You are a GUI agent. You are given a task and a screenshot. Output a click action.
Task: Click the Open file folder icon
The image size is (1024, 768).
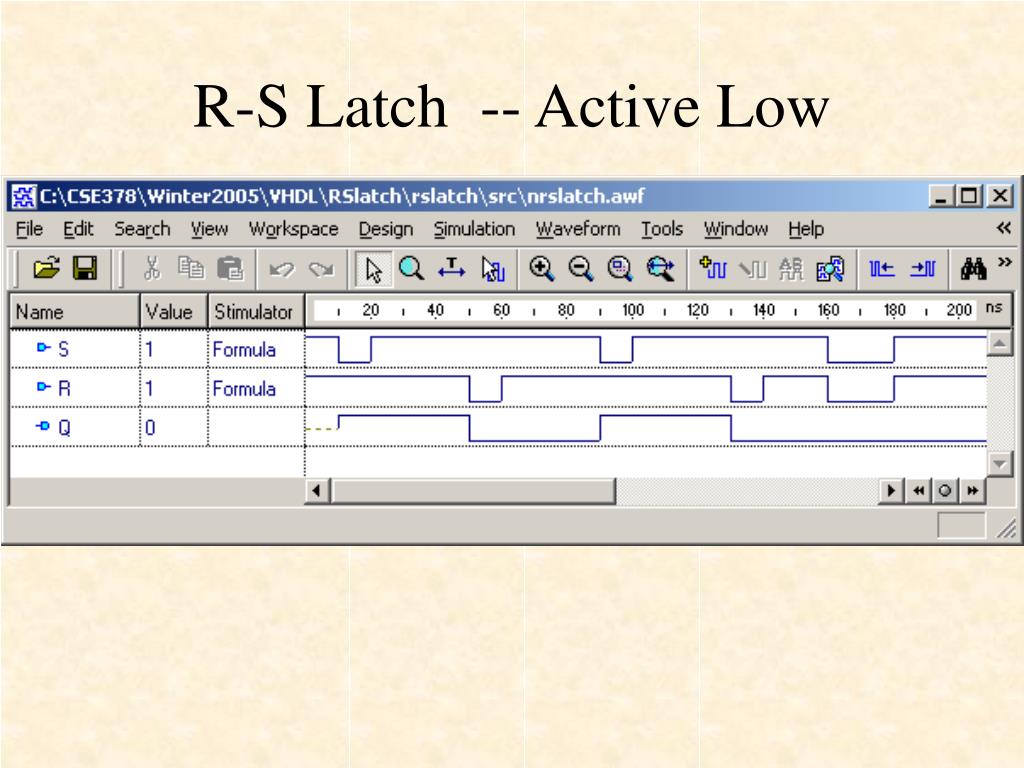(x=46, y=268)
